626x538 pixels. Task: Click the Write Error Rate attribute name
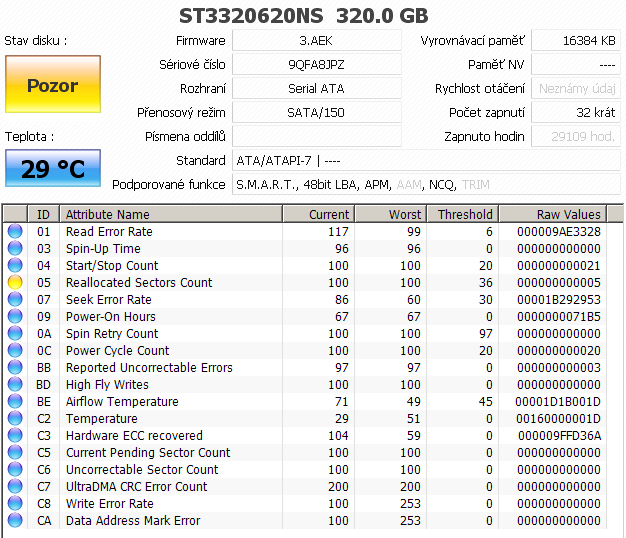coord(109,503)
